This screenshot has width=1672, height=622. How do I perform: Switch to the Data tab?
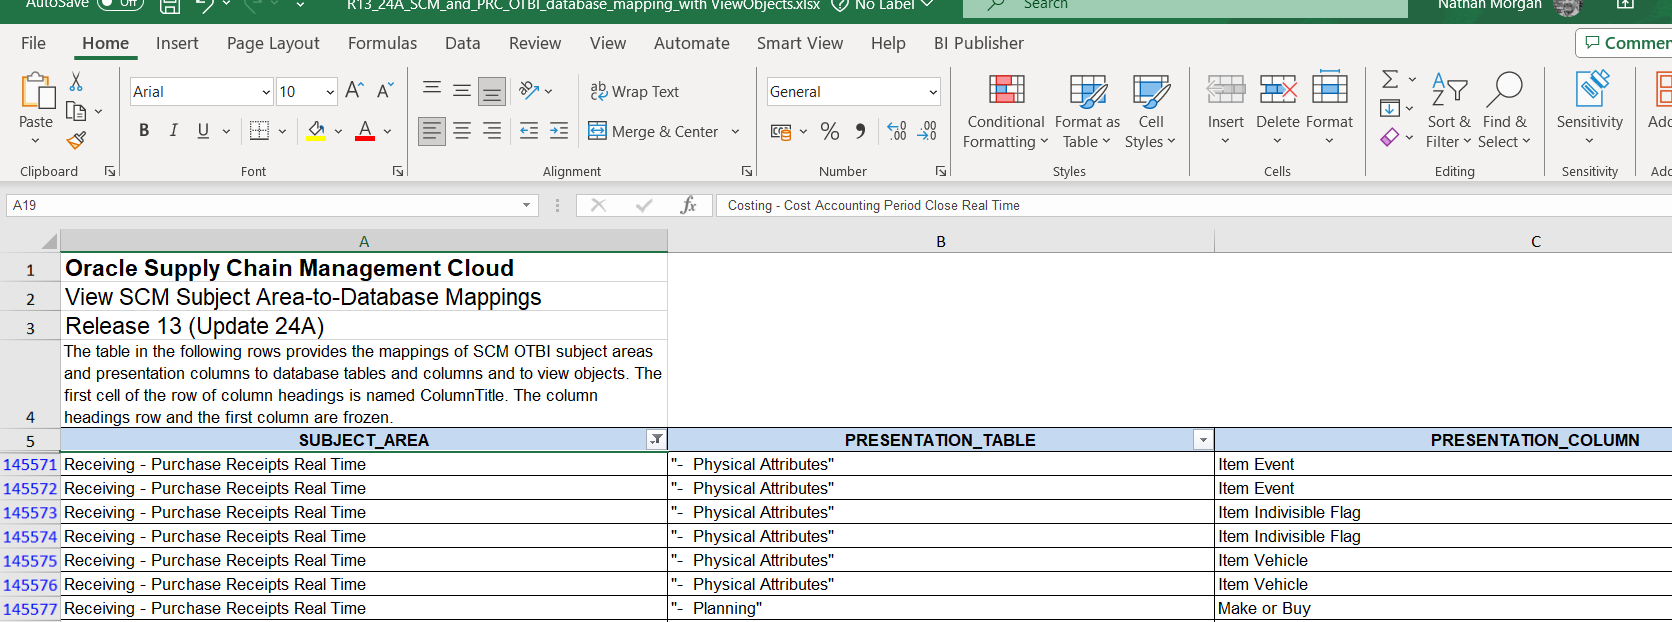[462, 43]
